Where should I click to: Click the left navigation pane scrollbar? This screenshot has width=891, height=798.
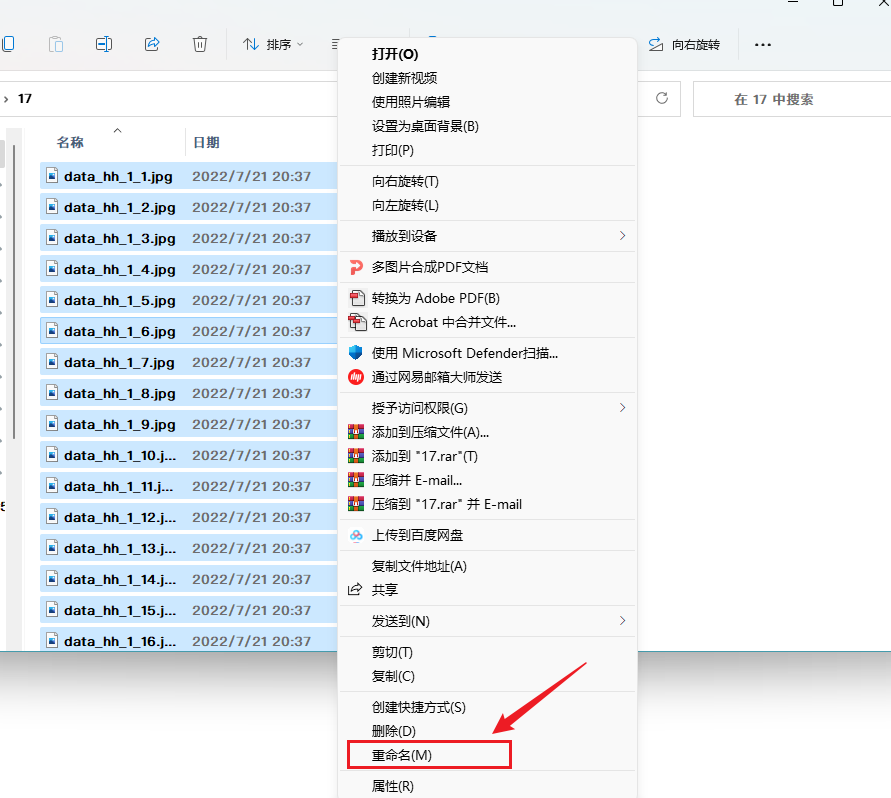pyautogui.click(x=14, y=293)
